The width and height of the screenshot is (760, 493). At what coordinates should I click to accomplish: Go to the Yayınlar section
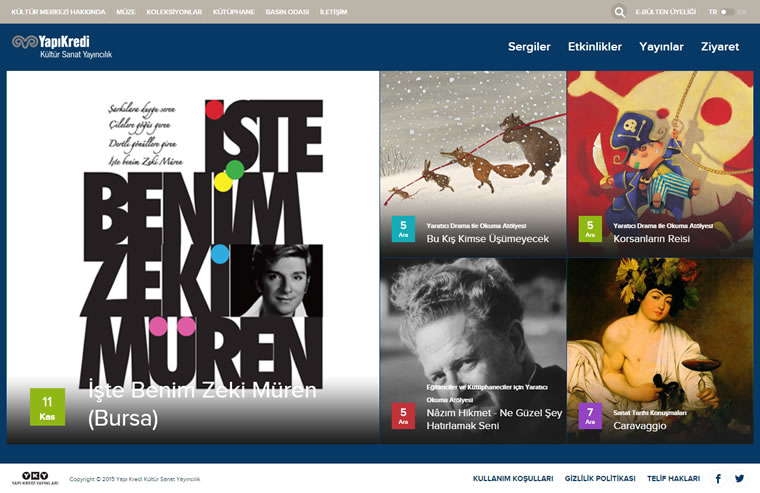pos(661,47)
